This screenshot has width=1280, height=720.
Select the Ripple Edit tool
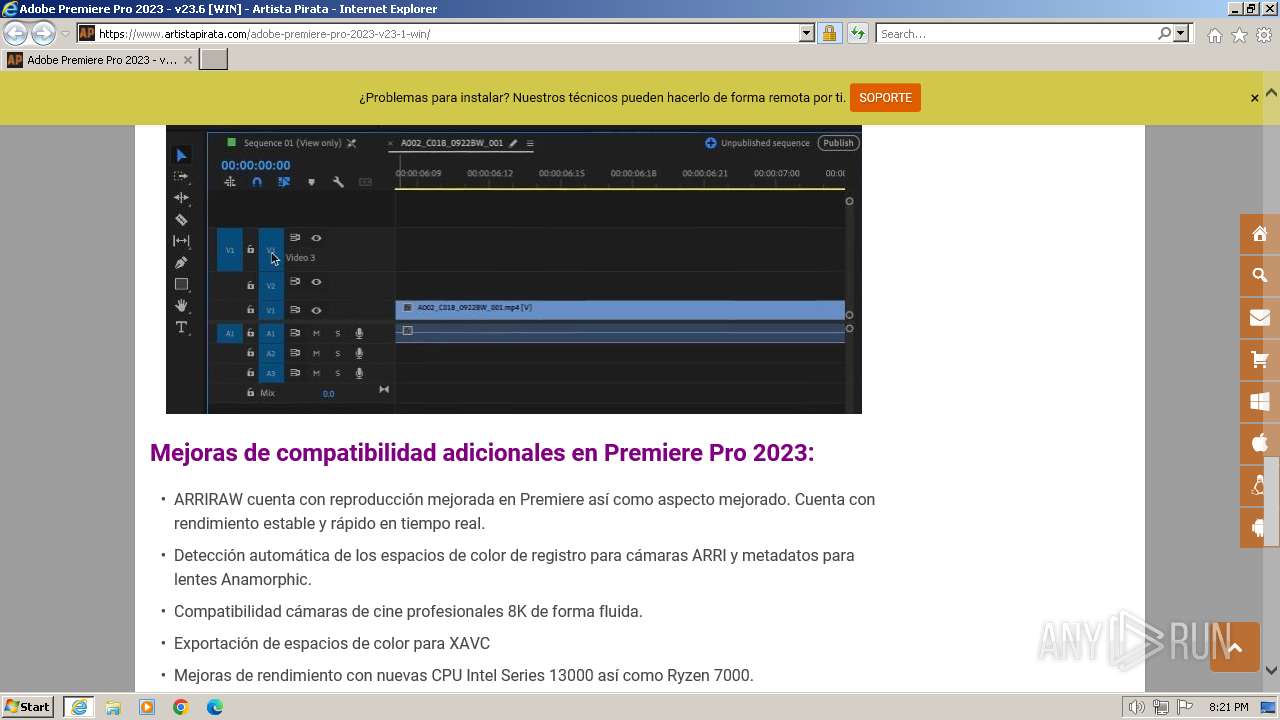[x=181, y=198]
